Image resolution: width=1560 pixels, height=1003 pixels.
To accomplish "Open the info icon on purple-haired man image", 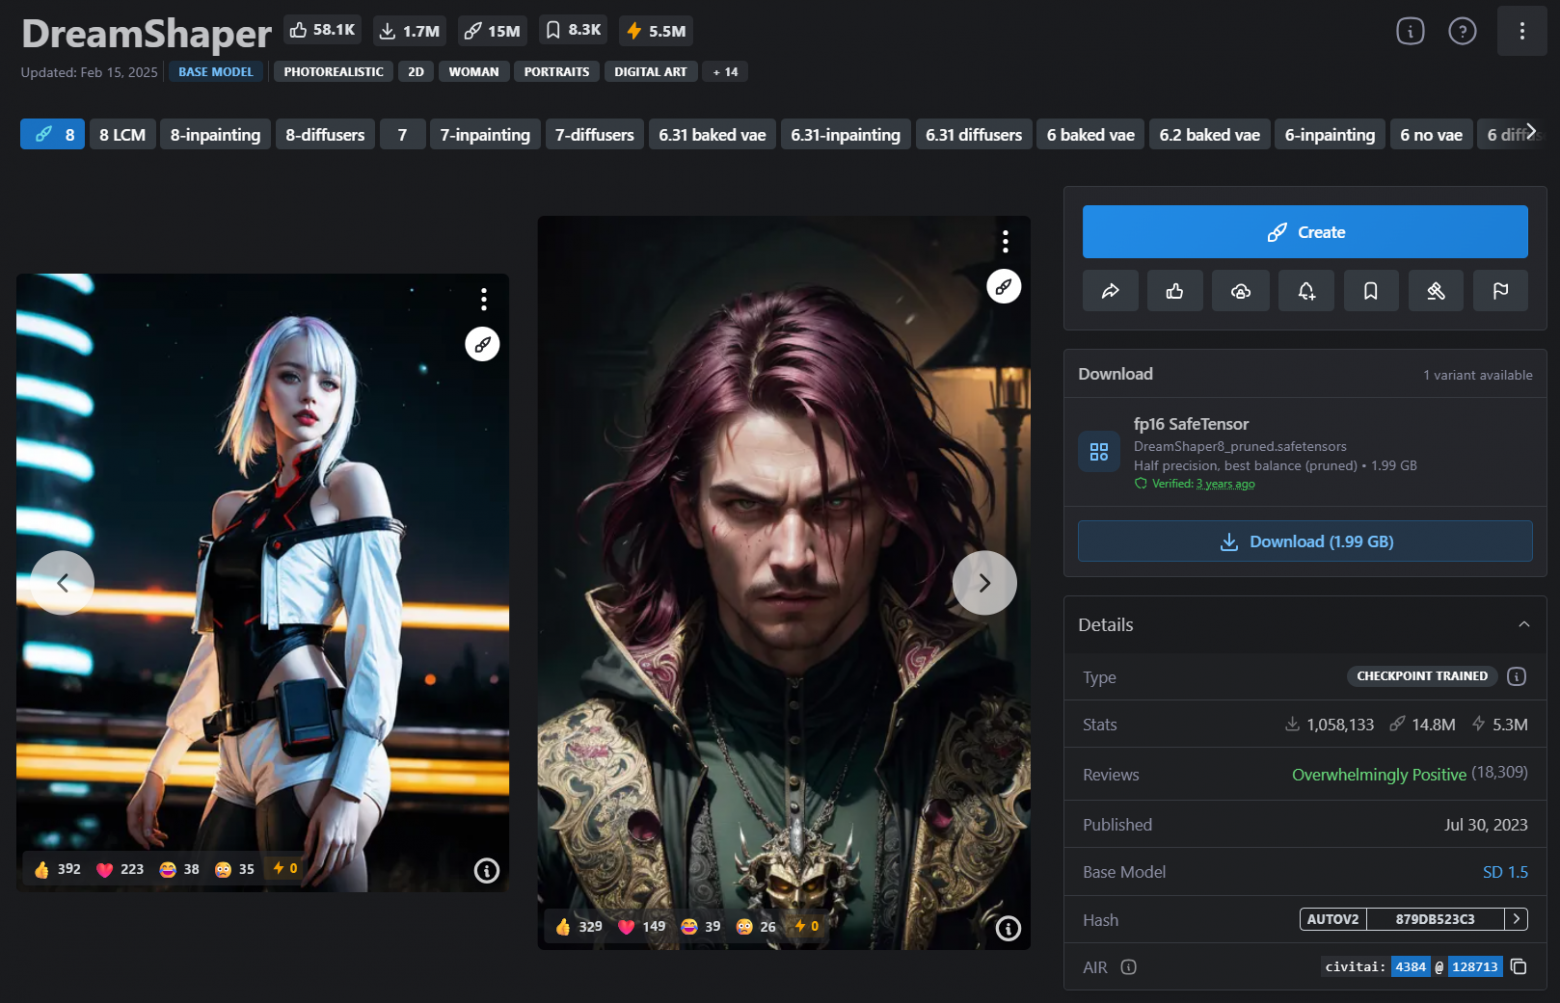I will click(x=1009, y=929).
